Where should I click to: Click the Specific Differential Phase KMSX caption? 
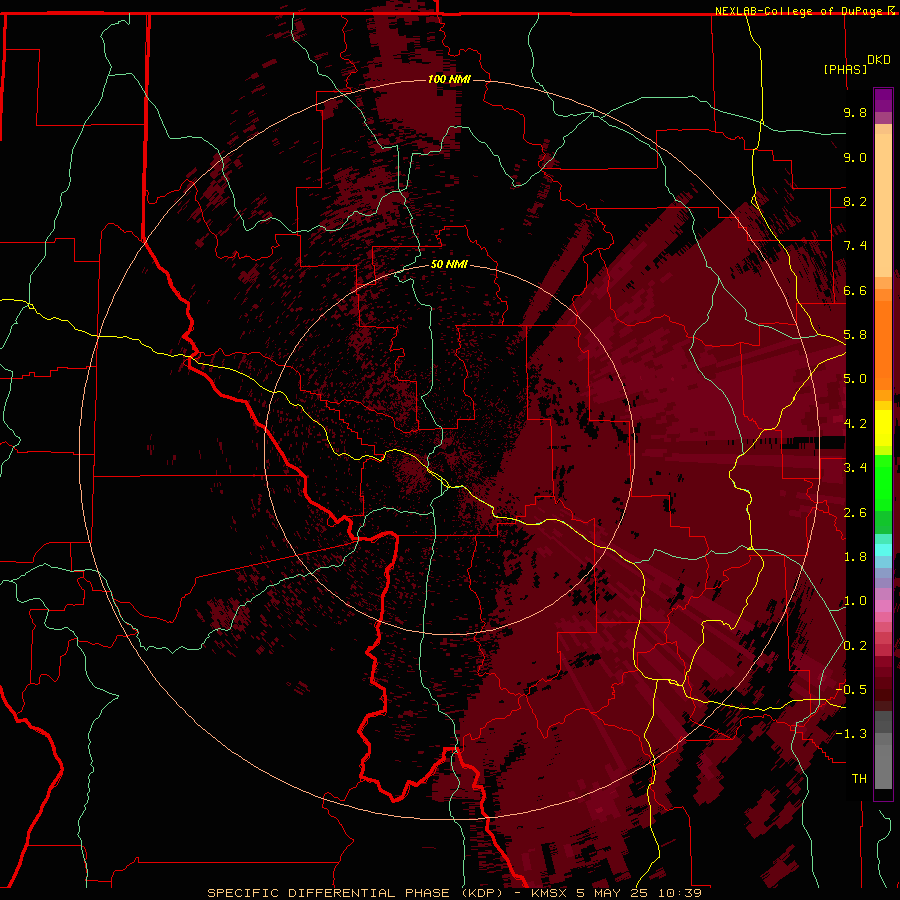[x=454, y=893]
